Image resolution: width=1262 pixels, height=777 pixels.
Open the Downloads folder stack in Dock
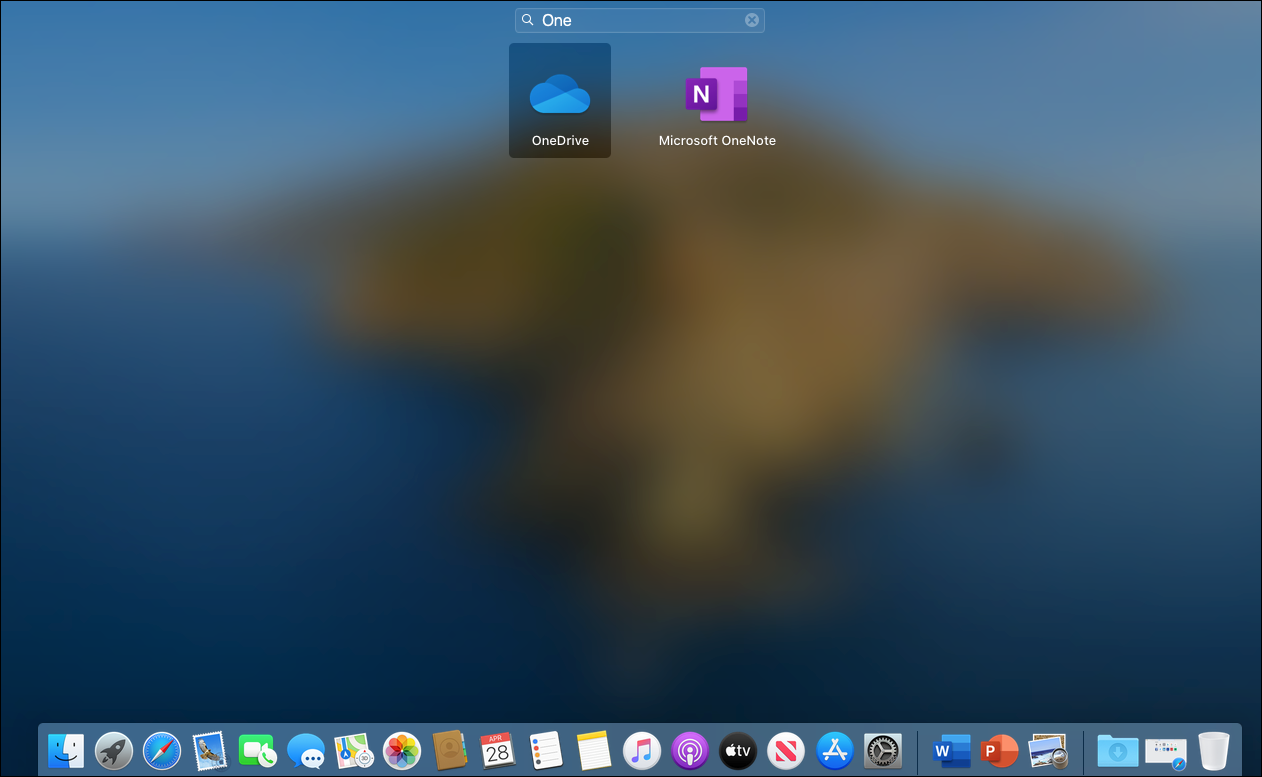pos(1117,749)
